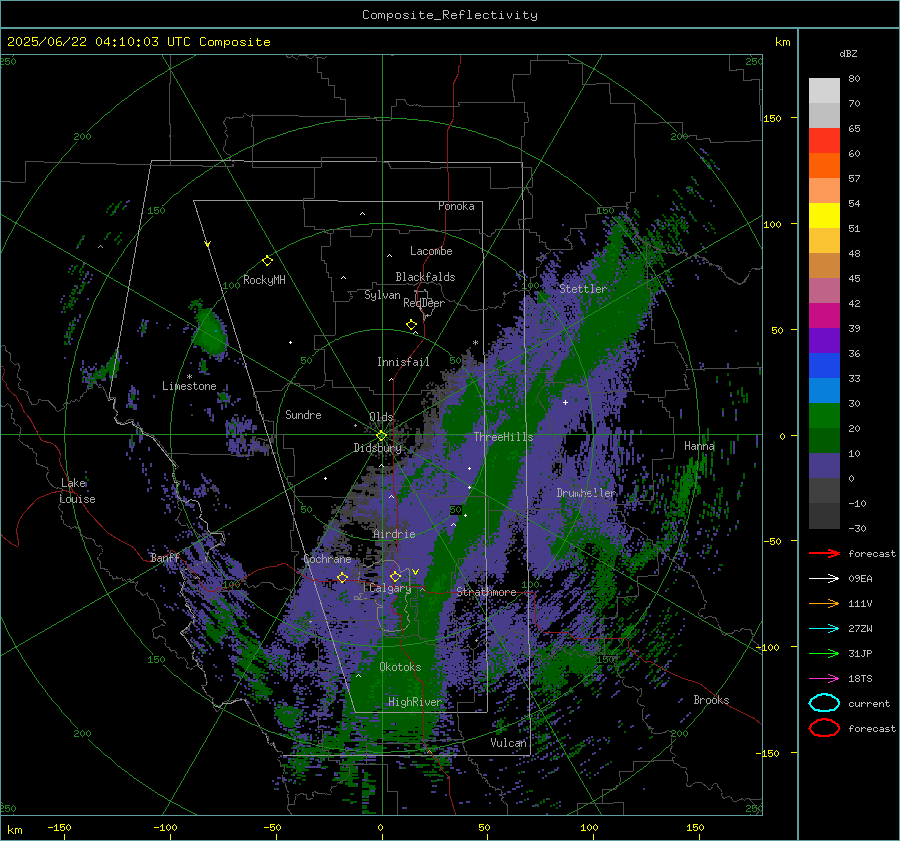This screenshot has height=841, width=900.
Task: Click the cyan 'current' ellipse icon
Action: click(824, 703)
